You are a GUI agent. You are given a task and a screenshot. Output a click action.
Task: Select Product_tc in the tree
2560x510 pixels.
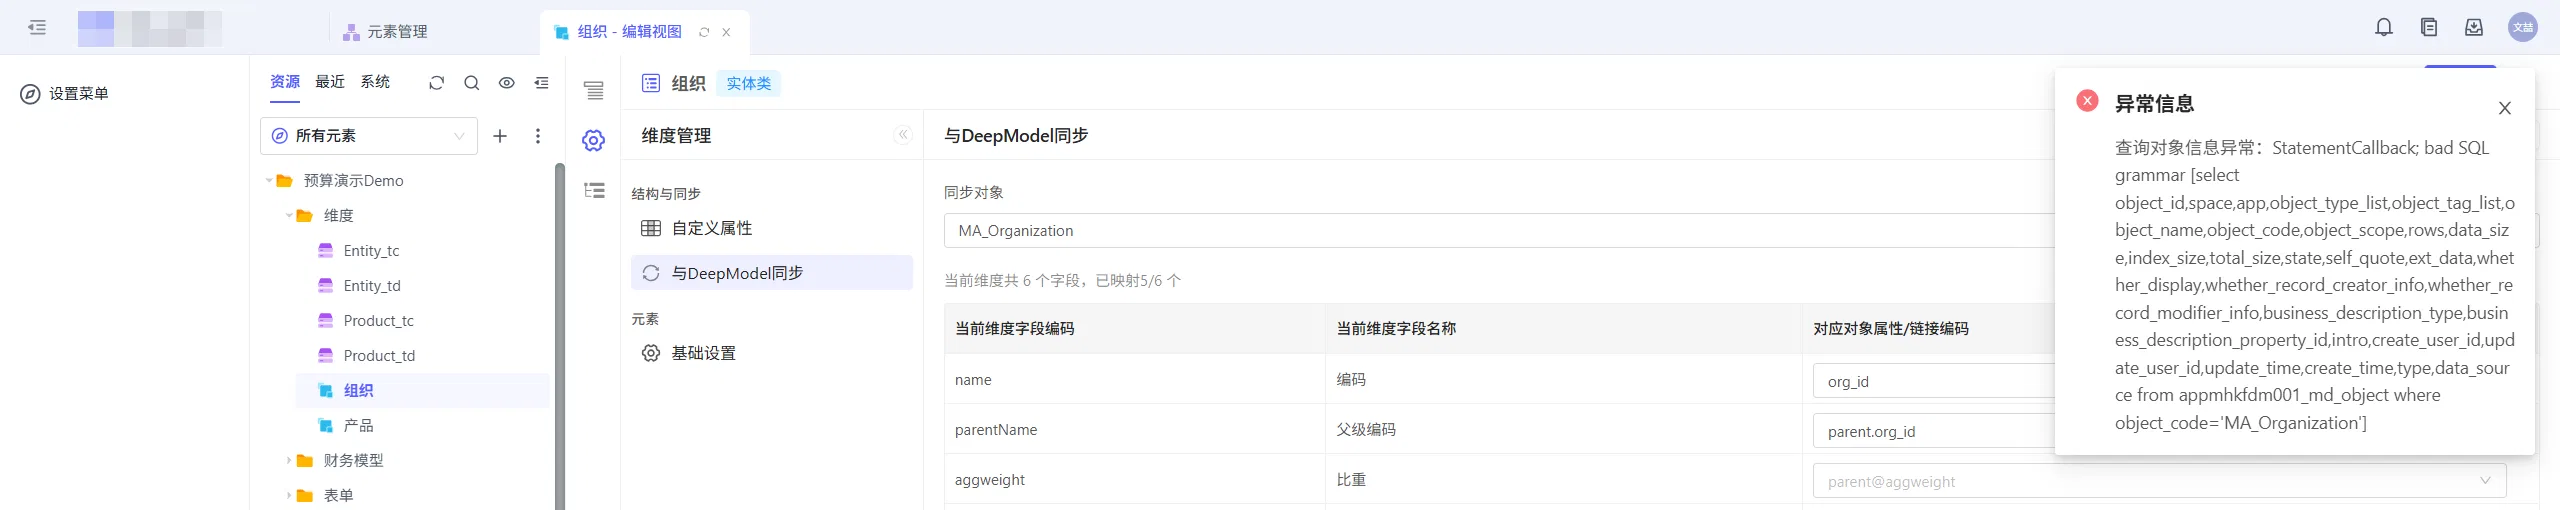[x=378, y=321]
